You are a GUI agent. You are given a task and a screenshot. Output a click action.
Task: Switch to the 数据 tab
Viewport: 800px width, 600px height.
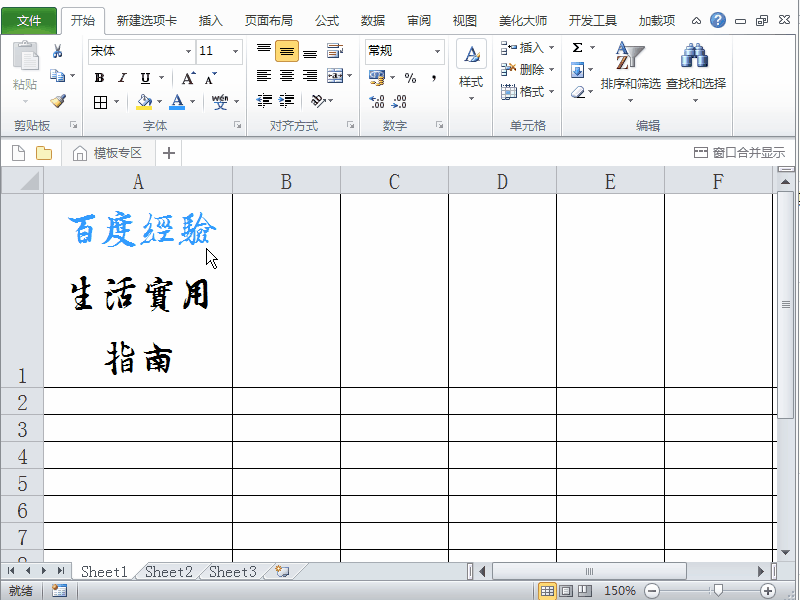tap(372, 21)
